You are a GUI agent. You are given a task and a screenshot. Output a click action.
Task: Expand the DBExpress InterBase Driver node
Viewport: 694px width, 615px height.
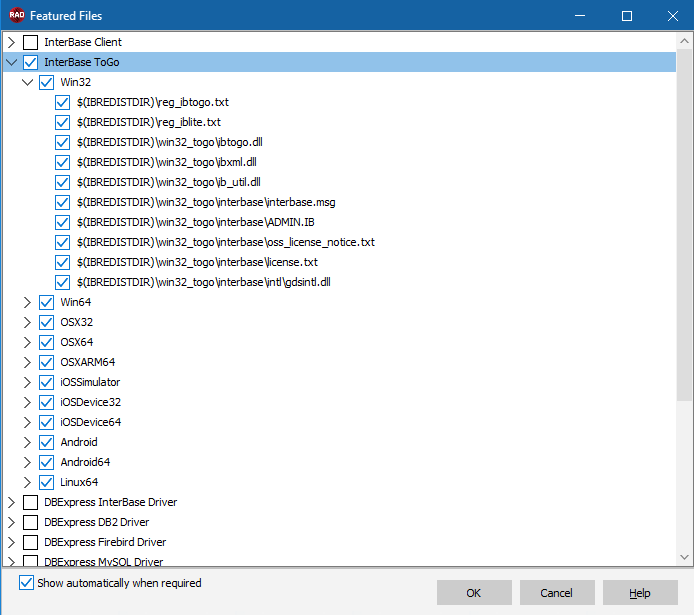(x=12, y=503)
